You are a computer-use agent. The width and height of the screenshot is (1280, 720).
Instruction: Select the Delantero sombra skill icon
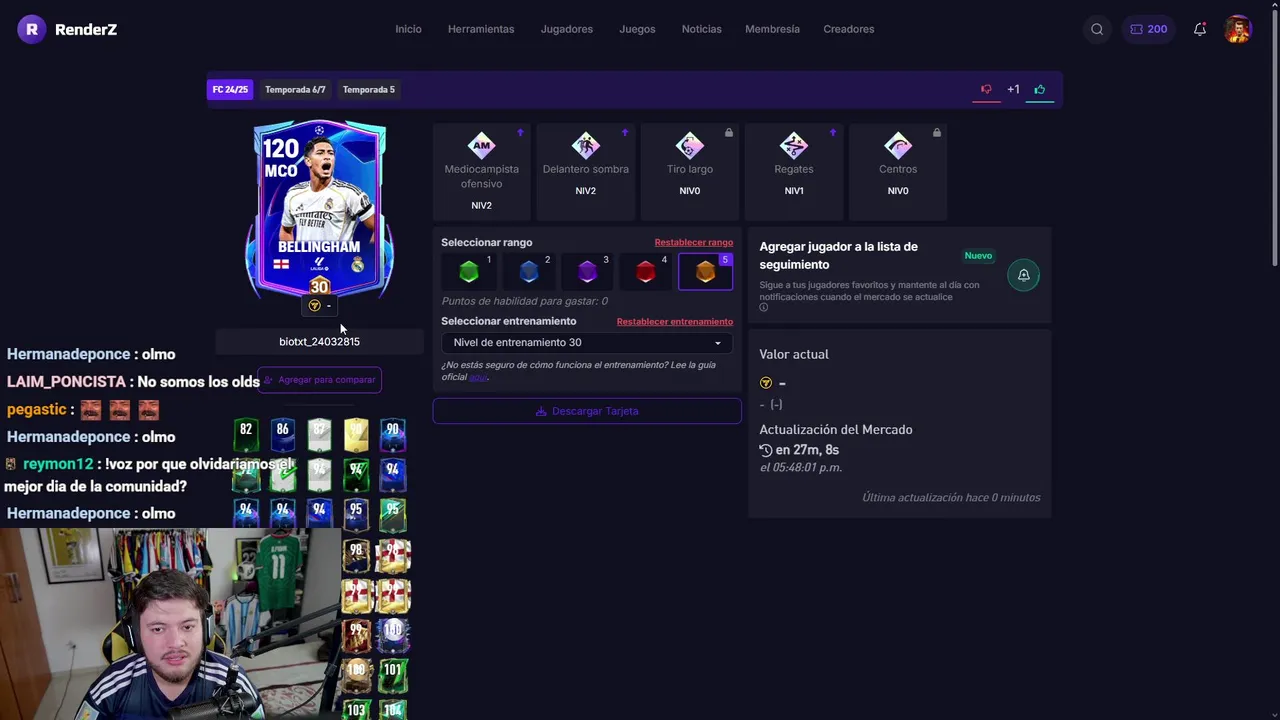(585, 145)
